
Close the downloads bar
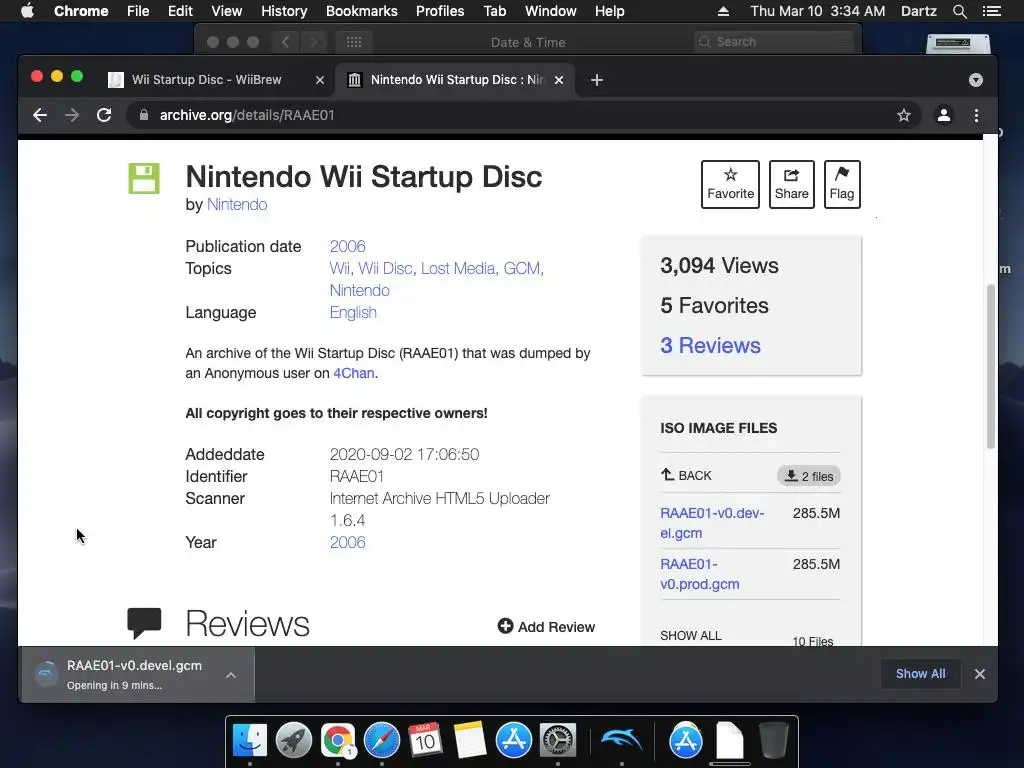point(980,674)
